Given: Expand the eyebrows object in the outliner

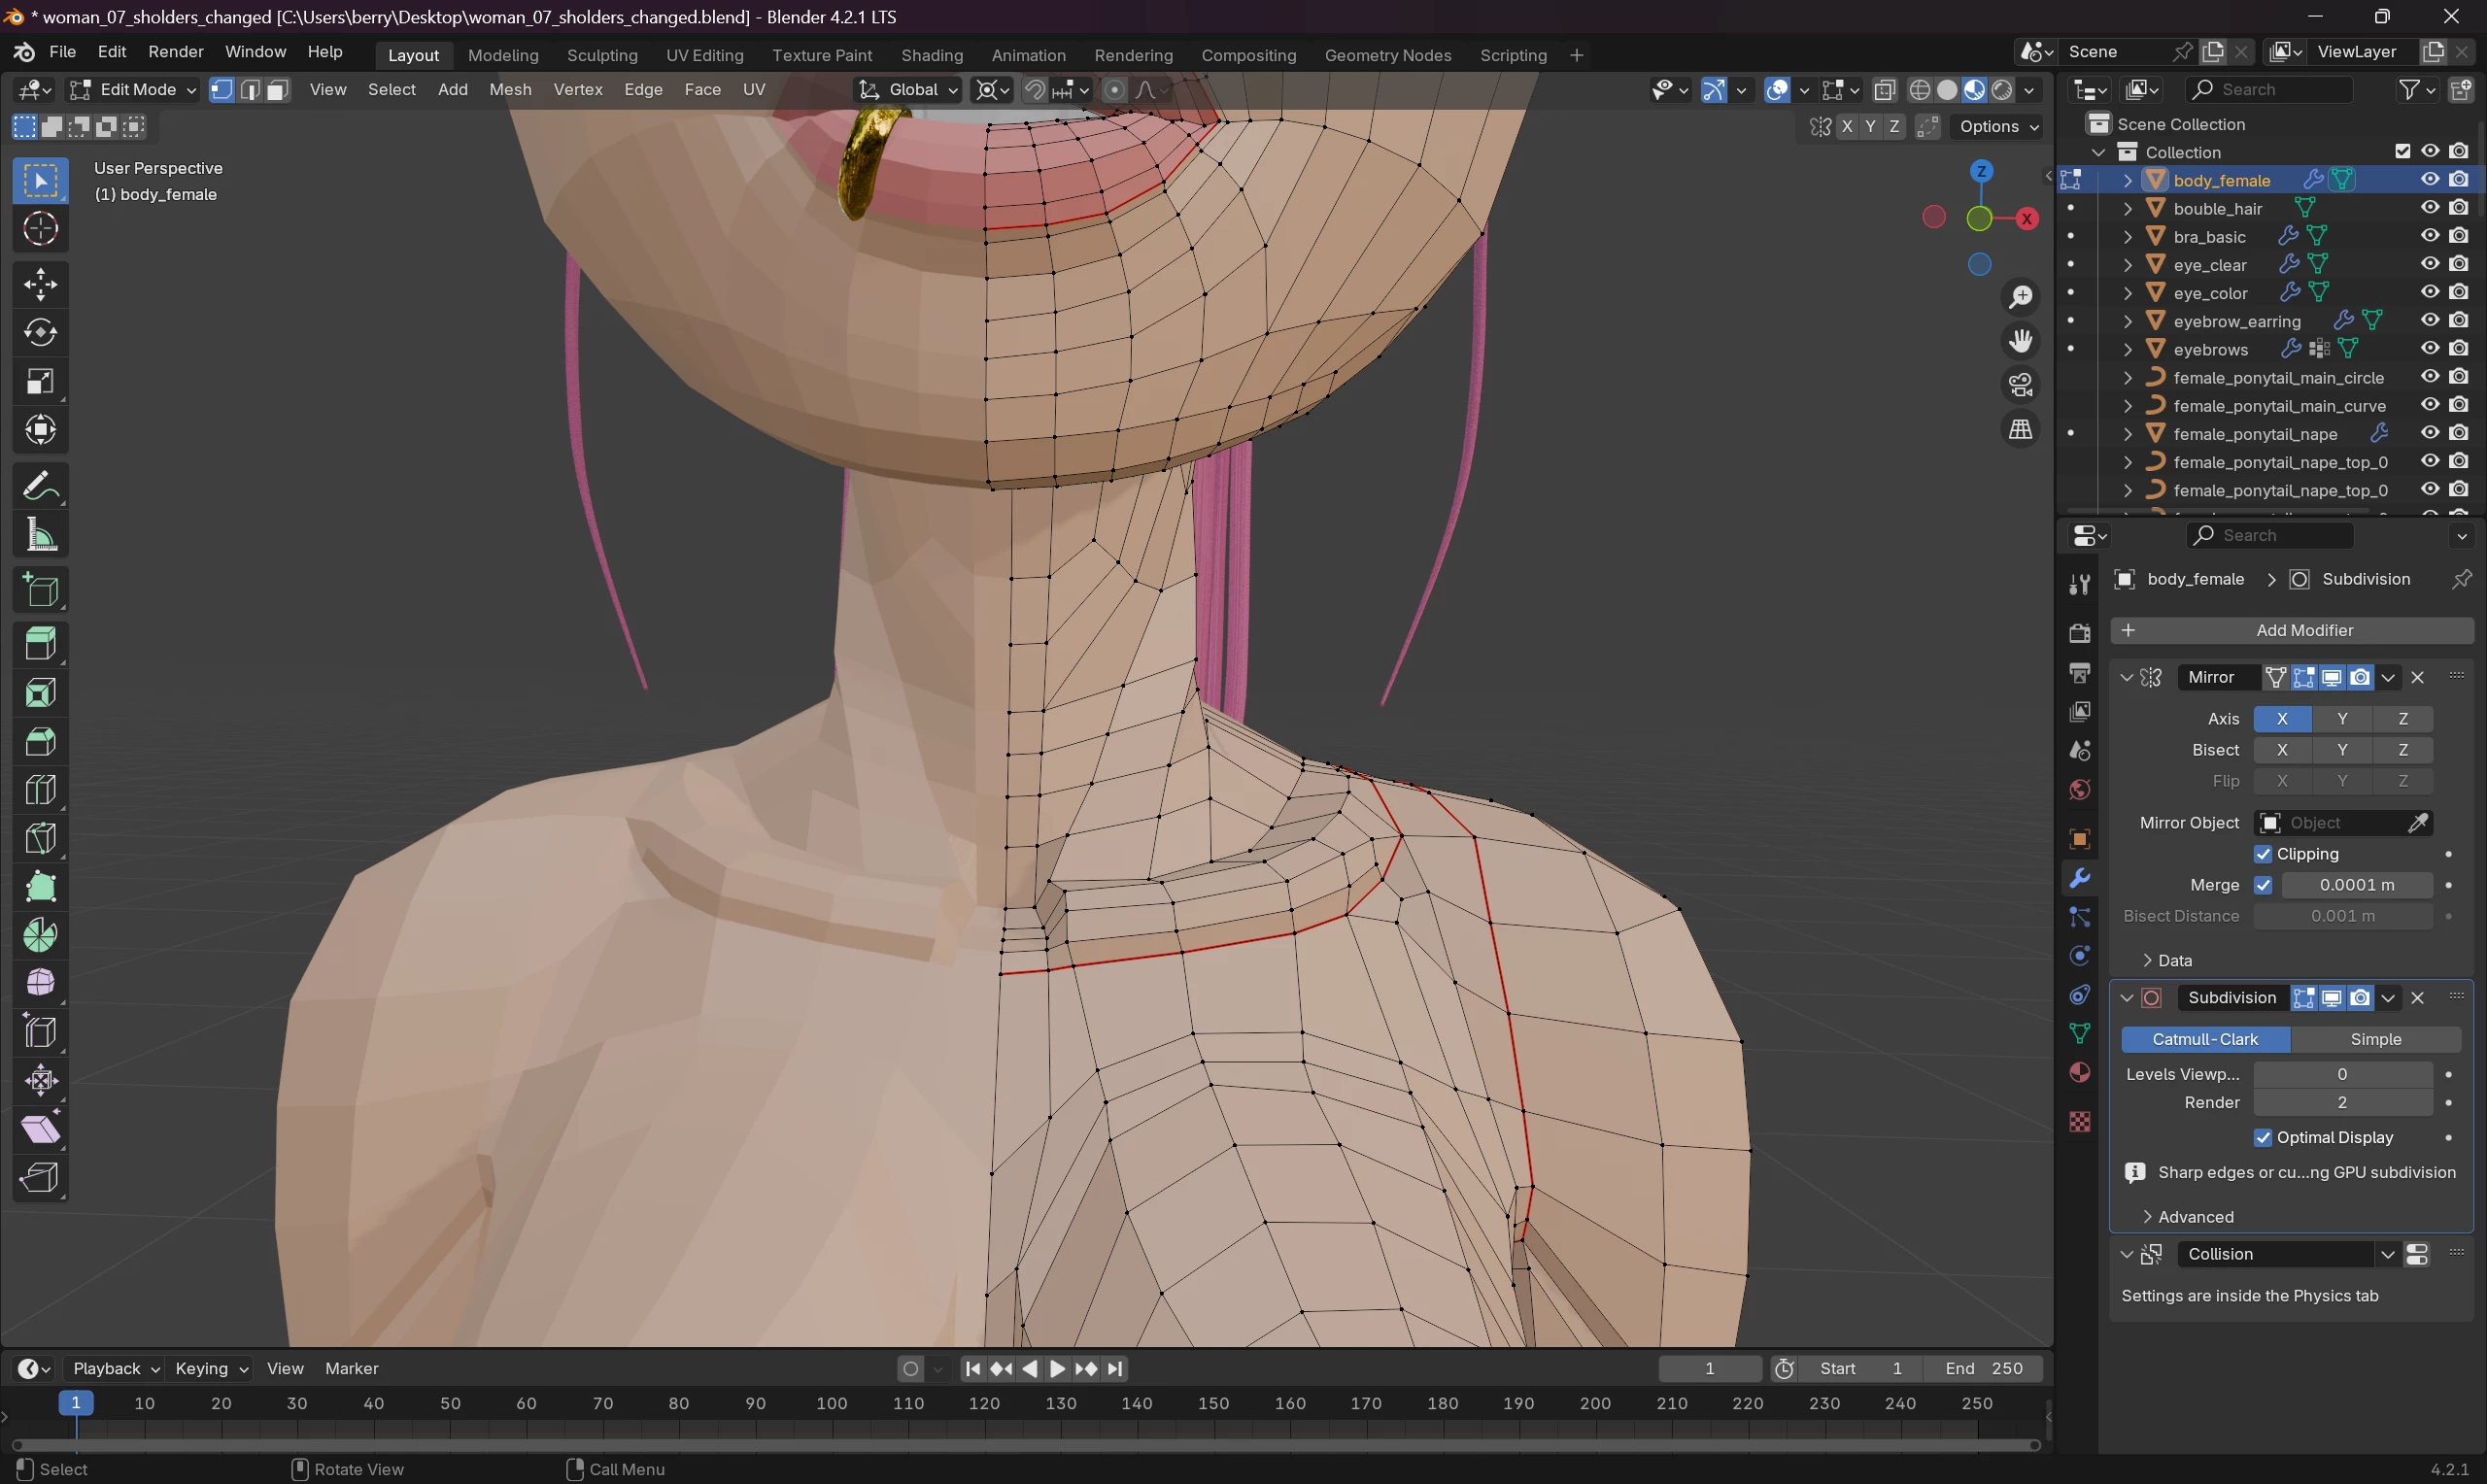Looking at the screenshot, I should [2128, 349].
